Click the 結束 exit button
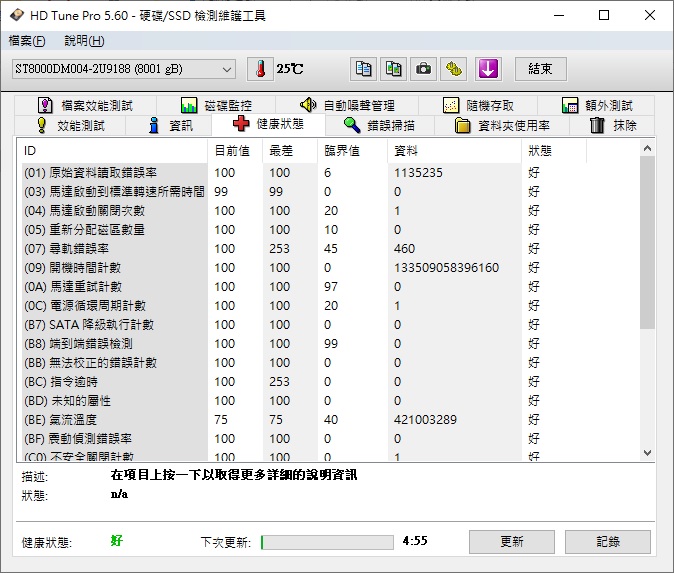Screen dimensions: 674x573 pos(541,69)
